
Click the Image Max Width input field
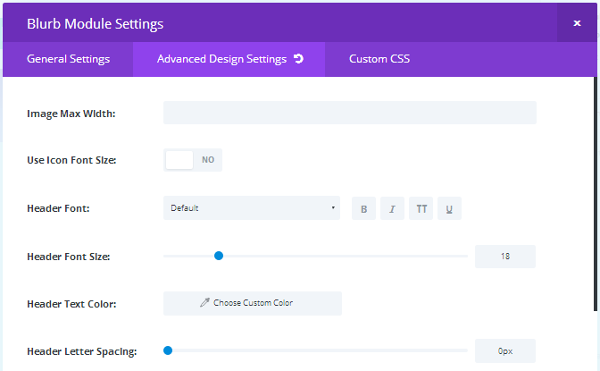(x=350, y=112)
